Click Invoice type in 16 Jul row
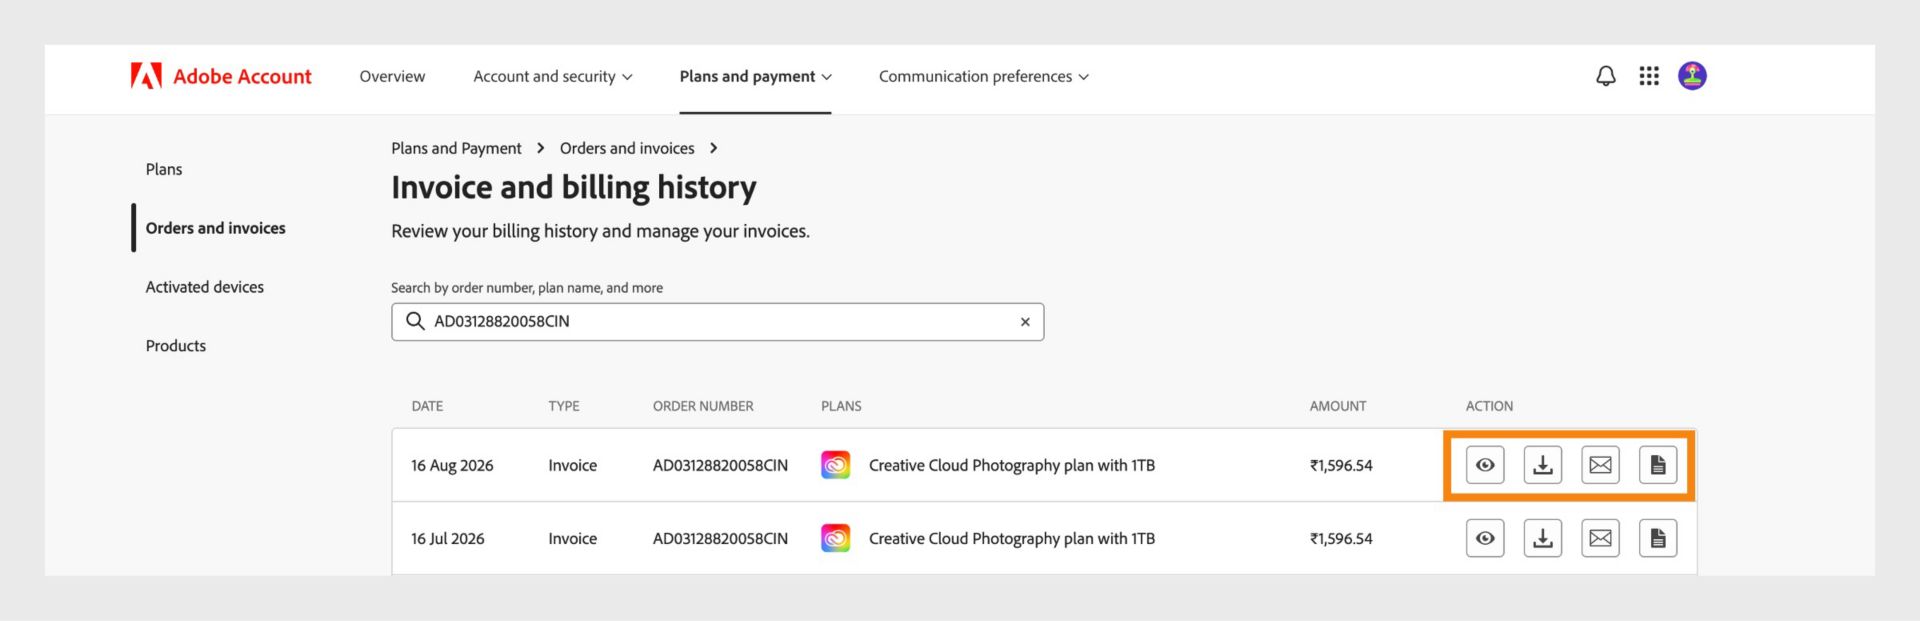The width and height of the screenshot is (1920, 621). pyautogui.click(x=572, y=538)
